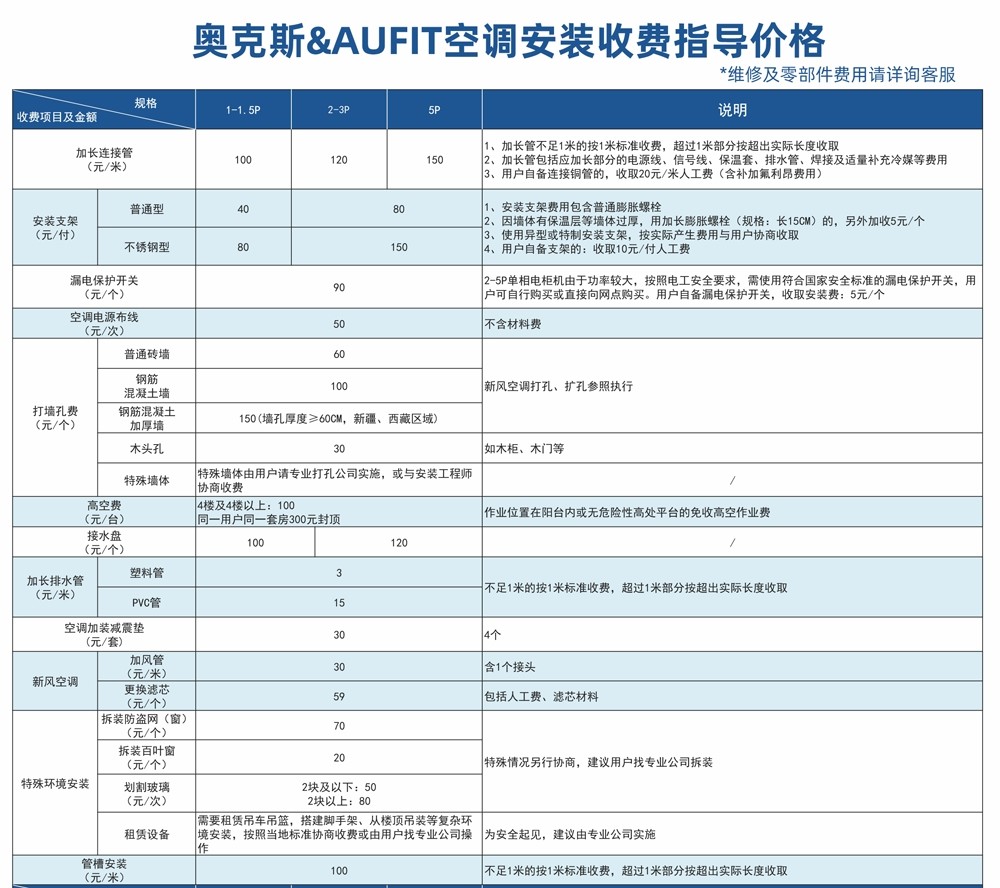Click the 不含材料费 note
1000x888 pixels.
513,324
